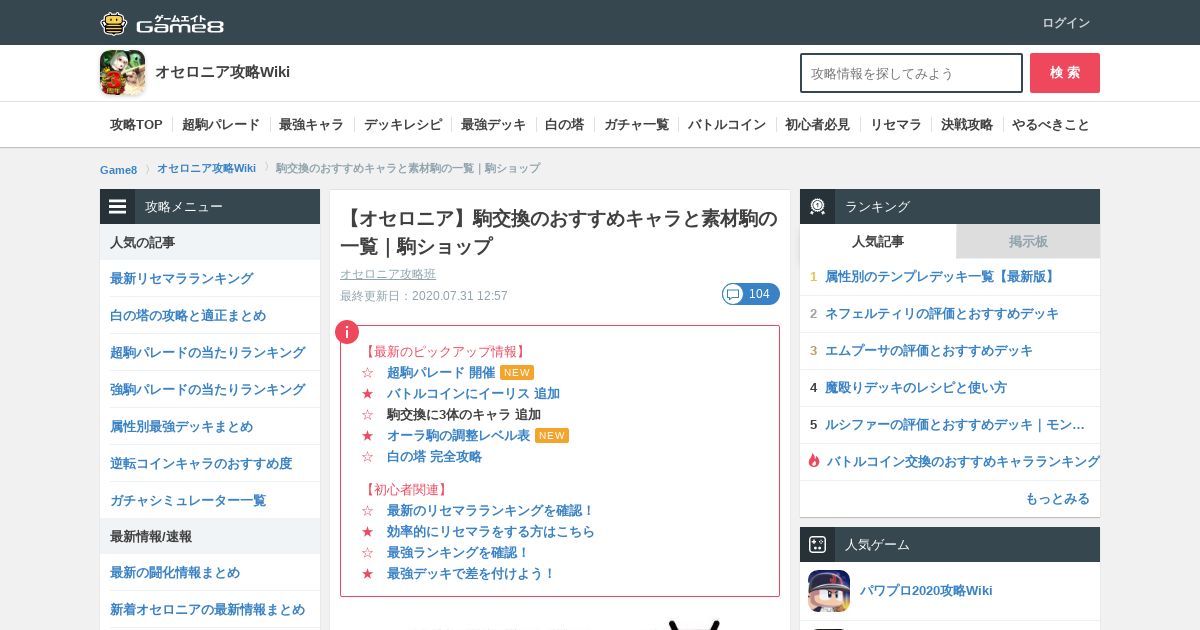
Task: Open 最強キャラ navigation item
Action: point(311,124)
